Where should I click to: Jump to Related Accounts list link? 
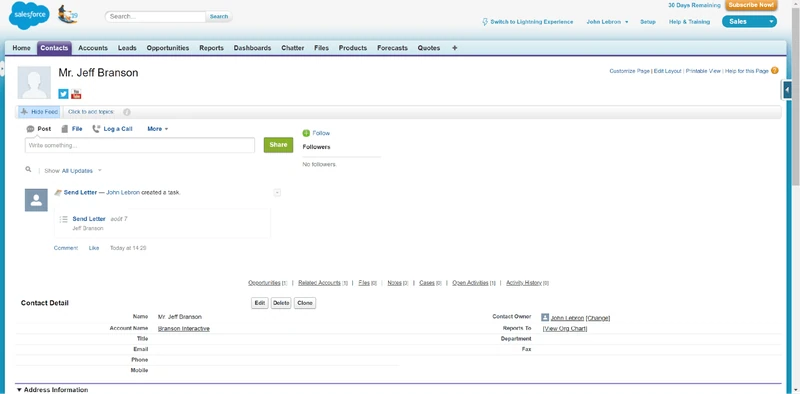coord(319,283)
